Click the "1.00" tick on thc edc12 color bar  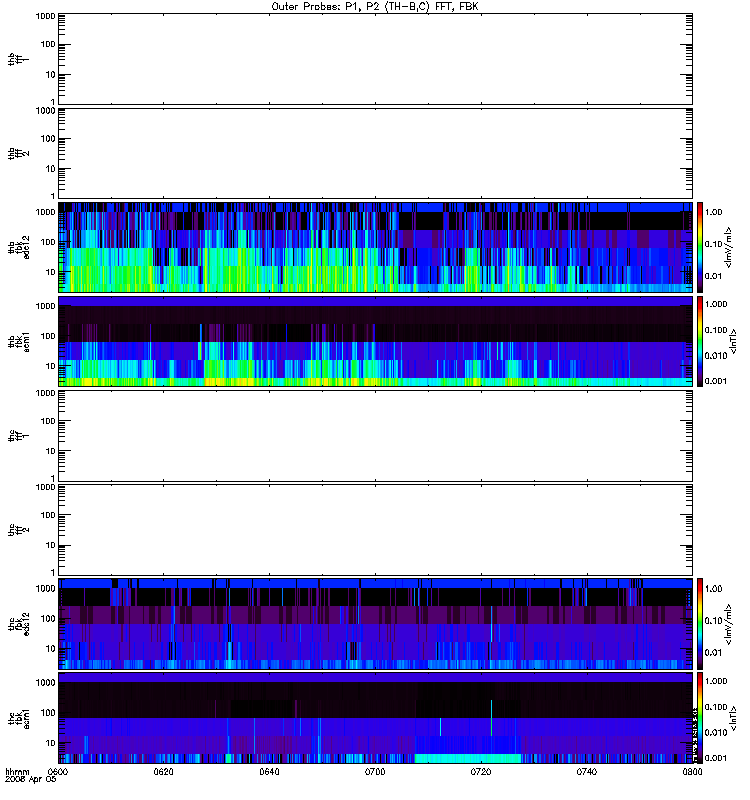pyautogui.click(x=713, y=589)
